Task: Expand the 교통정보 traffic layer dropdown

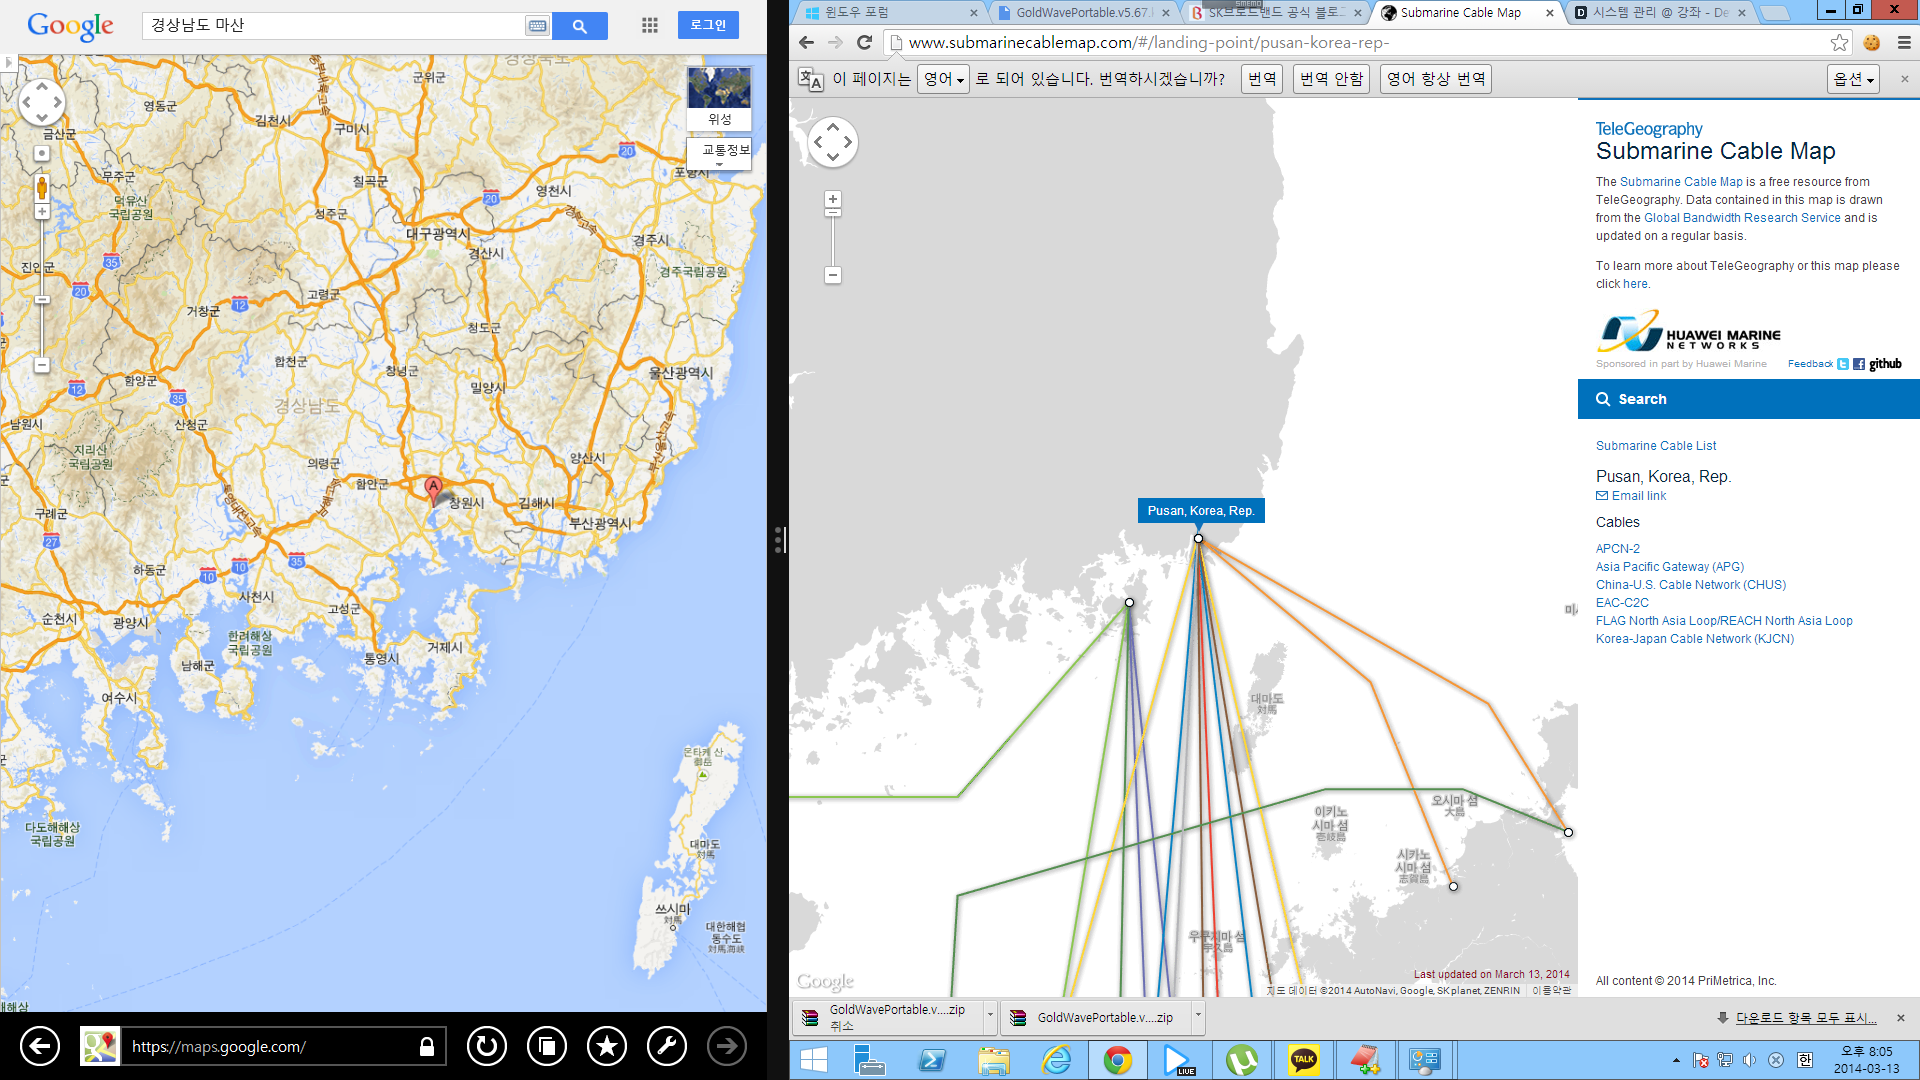Action: [719, 154]
